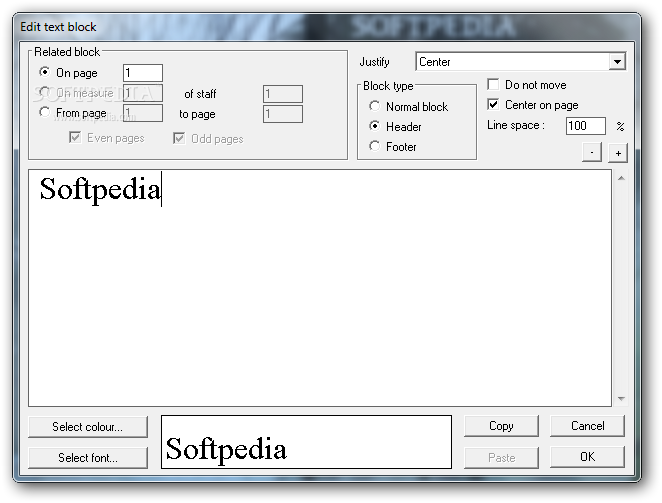The image size is (662, 503).
Task: Click inside the Softpedia text editing area
Action: click(x=320, y=288)
